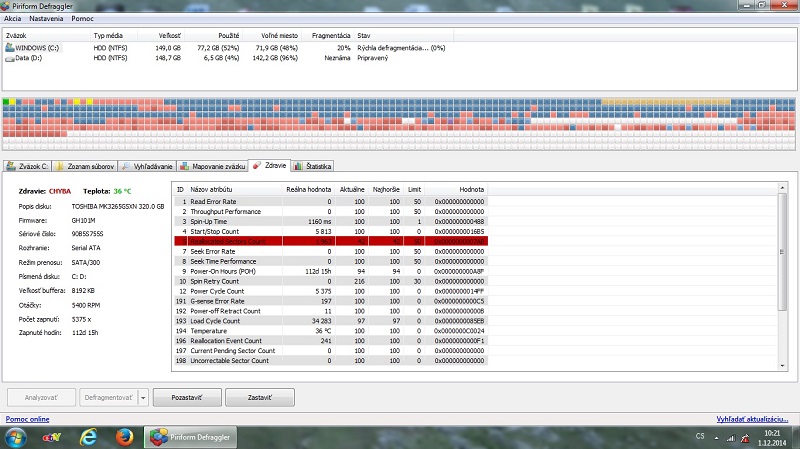Select the Power-On Hours (POH) row
Viewport: 800px width, 449px height.
(331, 271)
